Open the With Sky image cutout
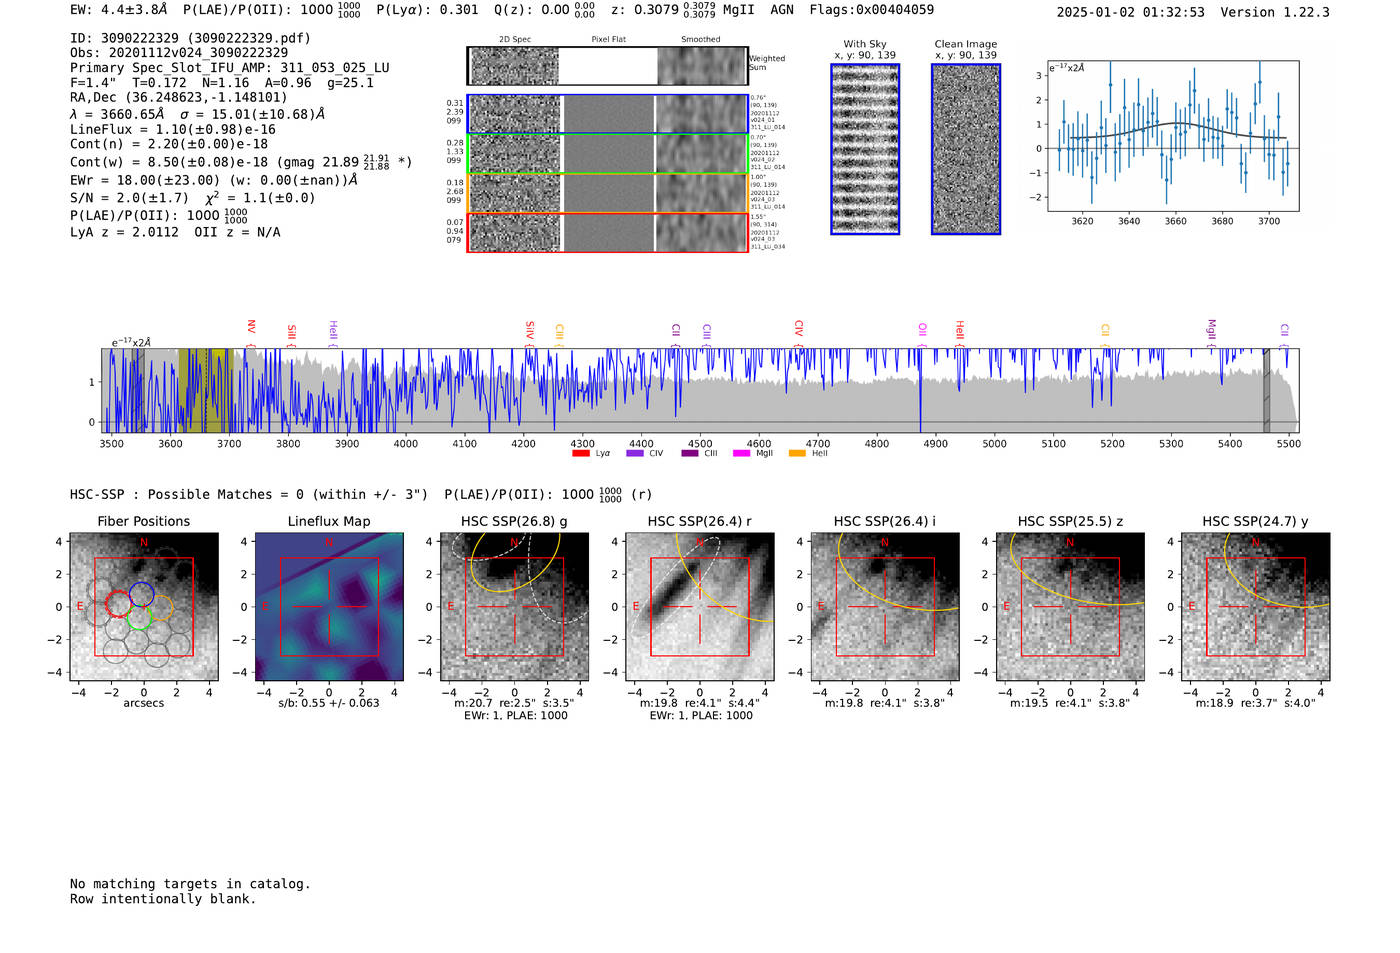 tap(865, 149)
